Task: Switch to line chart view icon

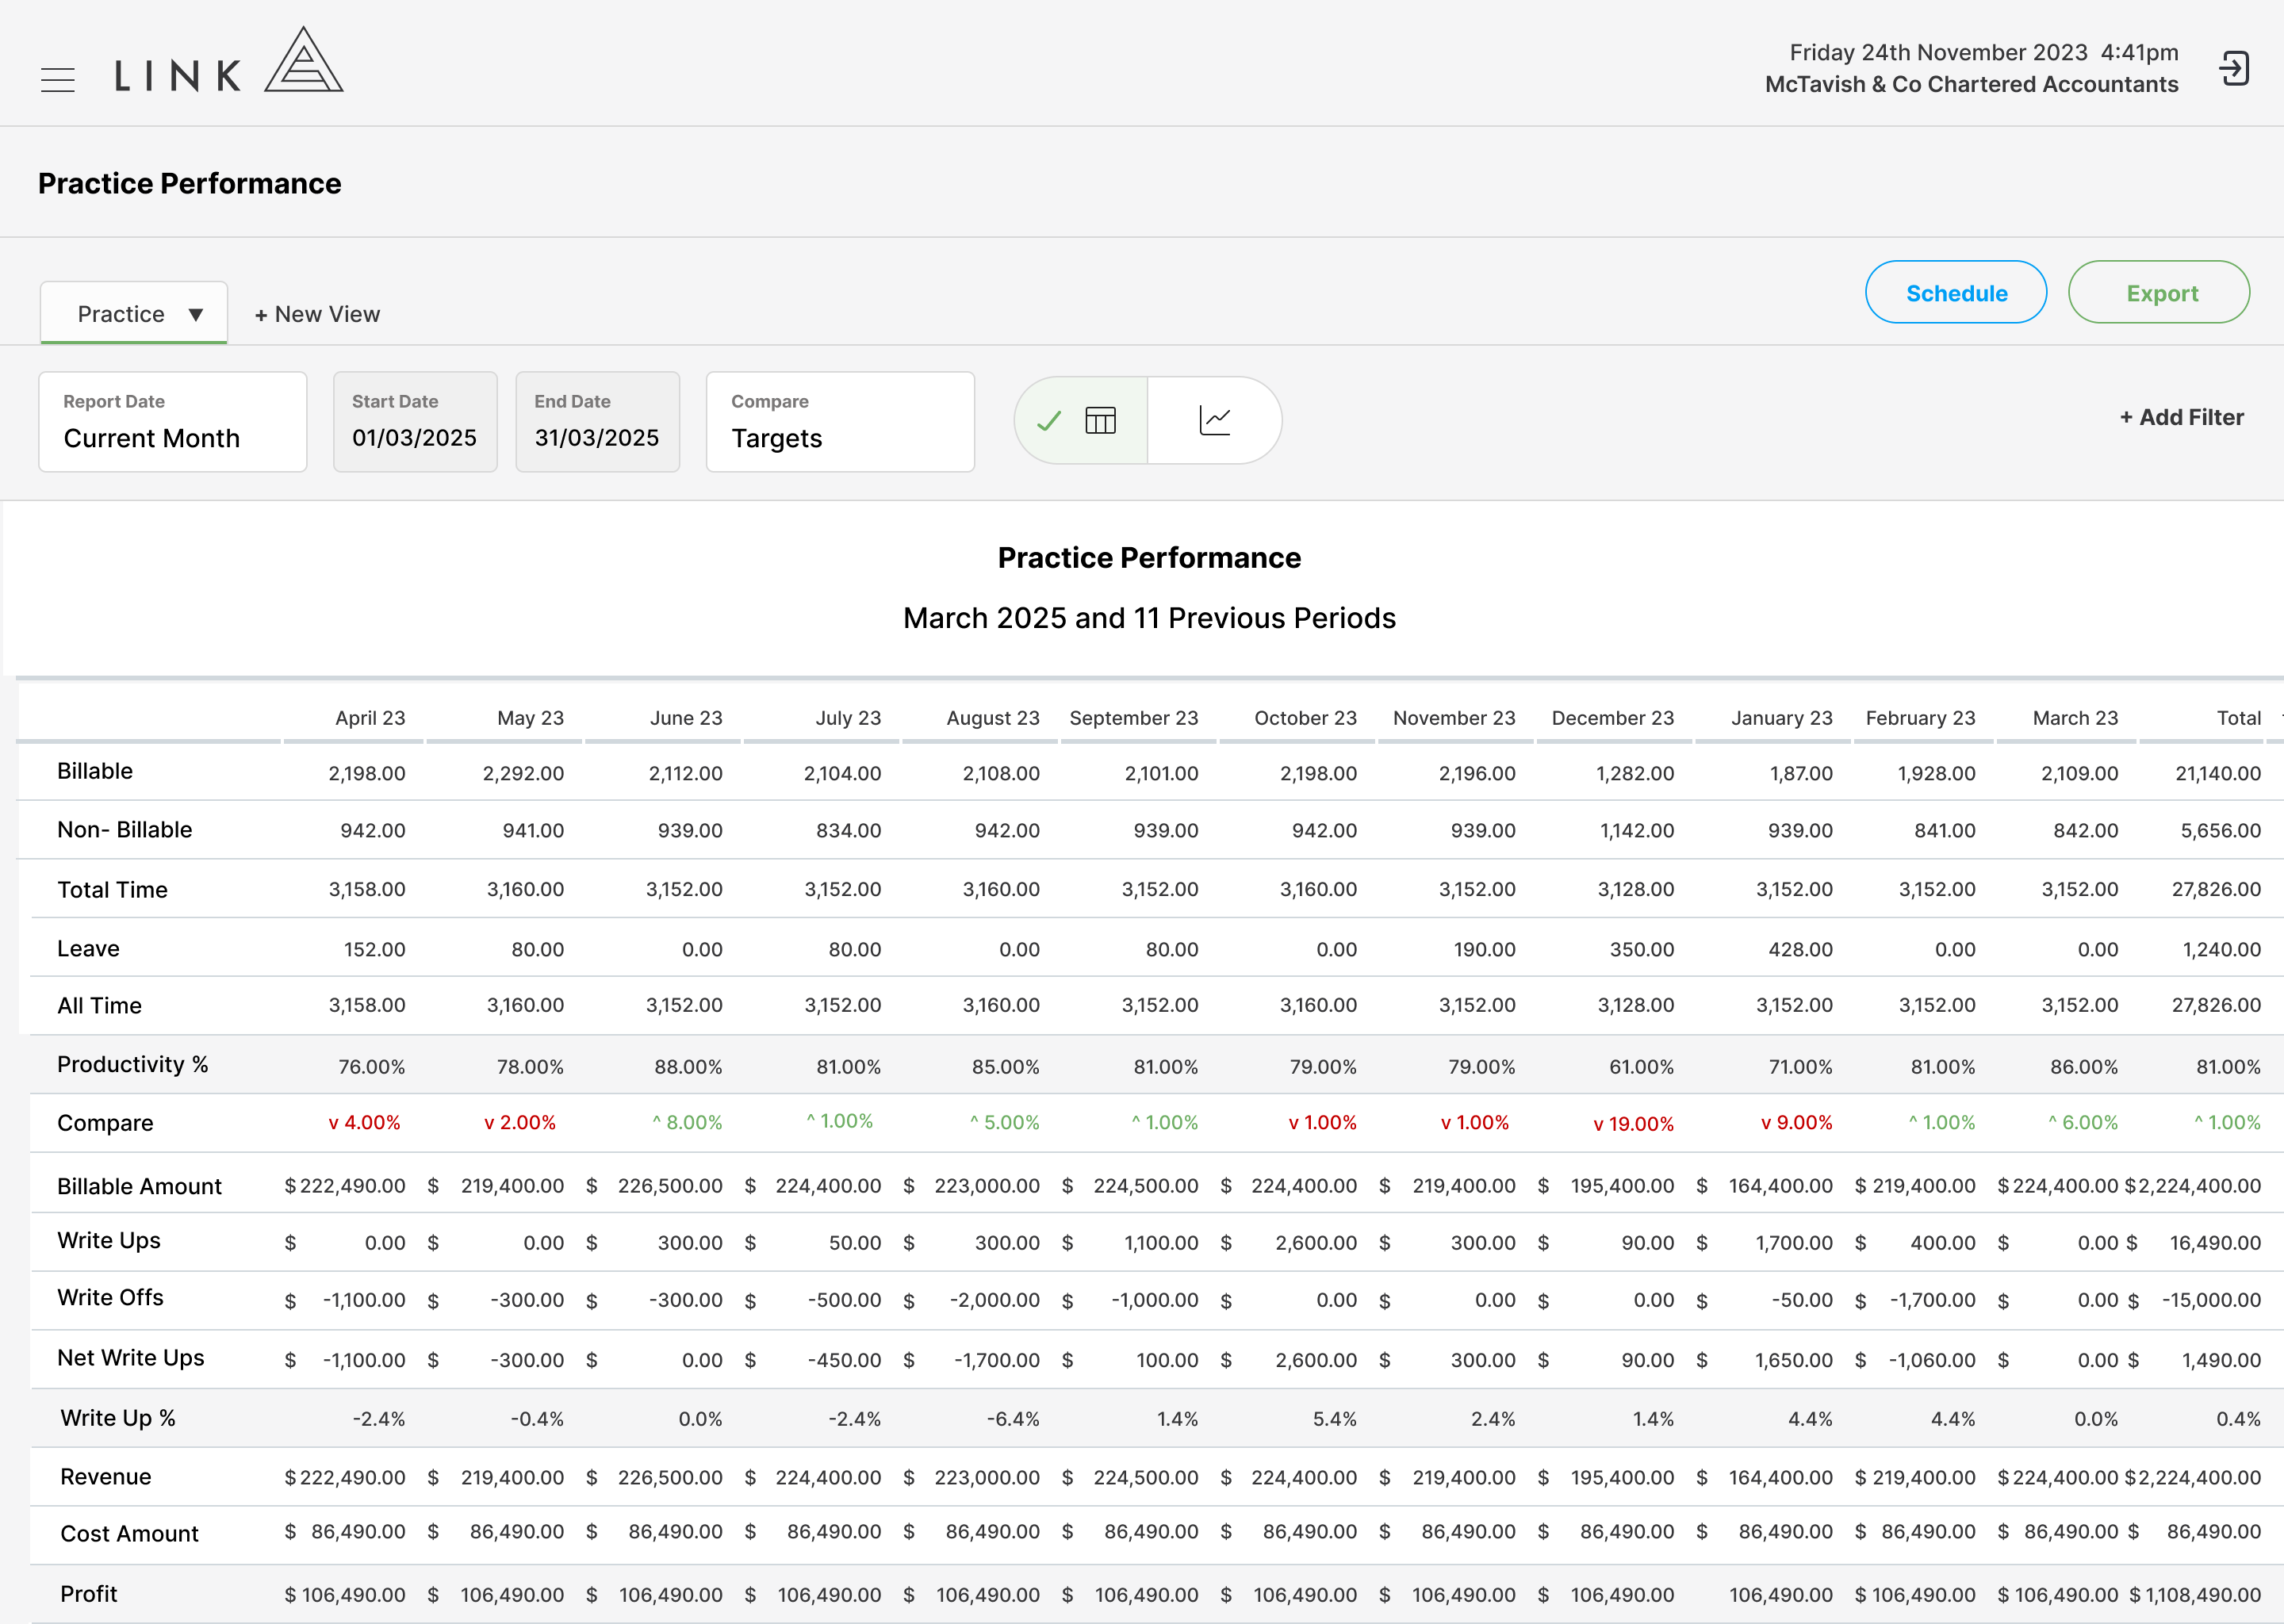Action: coord(1215,420)
